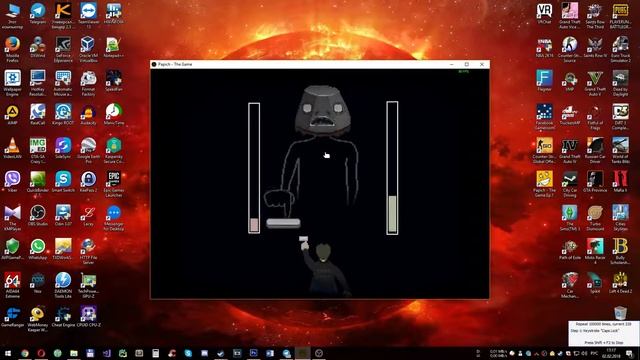Launch the Euro Truck Simulator 2 shortcut
The image size is (640, 360).
620,49
